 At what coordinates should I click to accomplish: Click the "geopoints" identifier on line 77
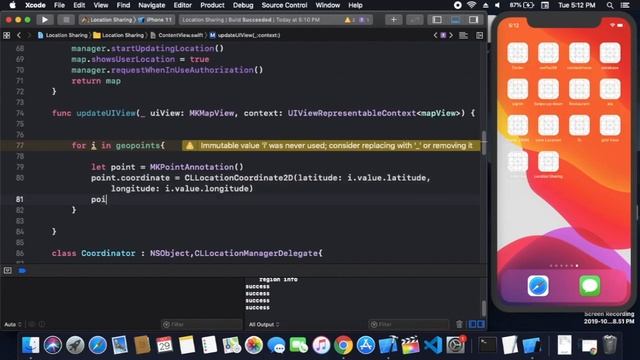point(138,146)
